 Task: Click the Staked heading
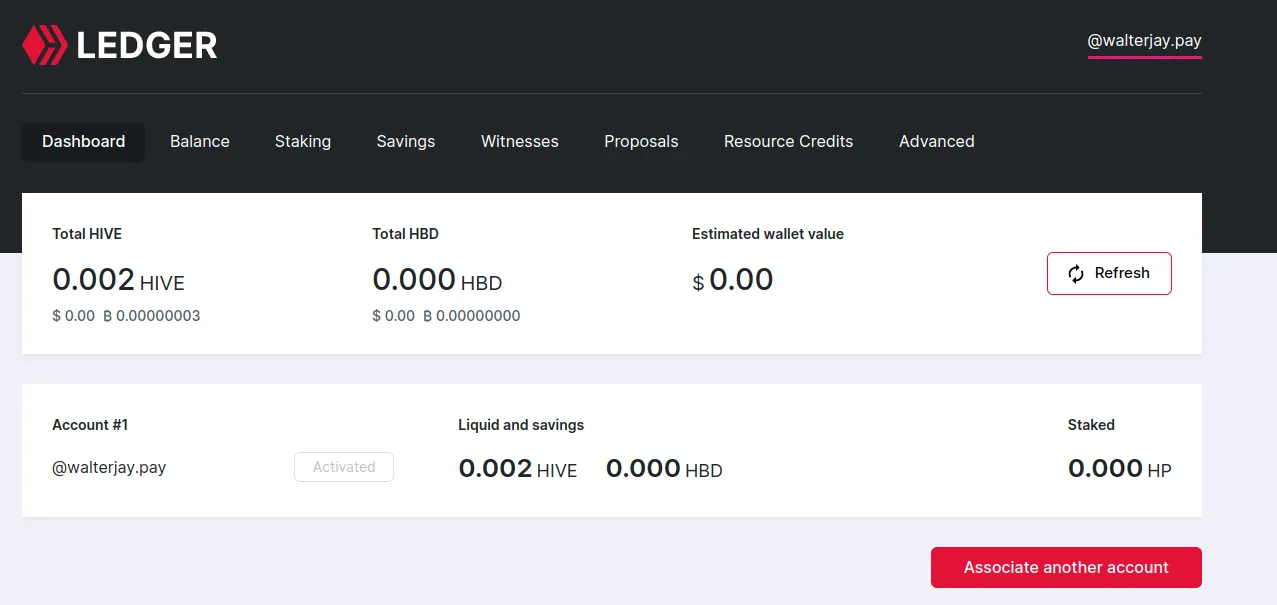[1091, 425]
